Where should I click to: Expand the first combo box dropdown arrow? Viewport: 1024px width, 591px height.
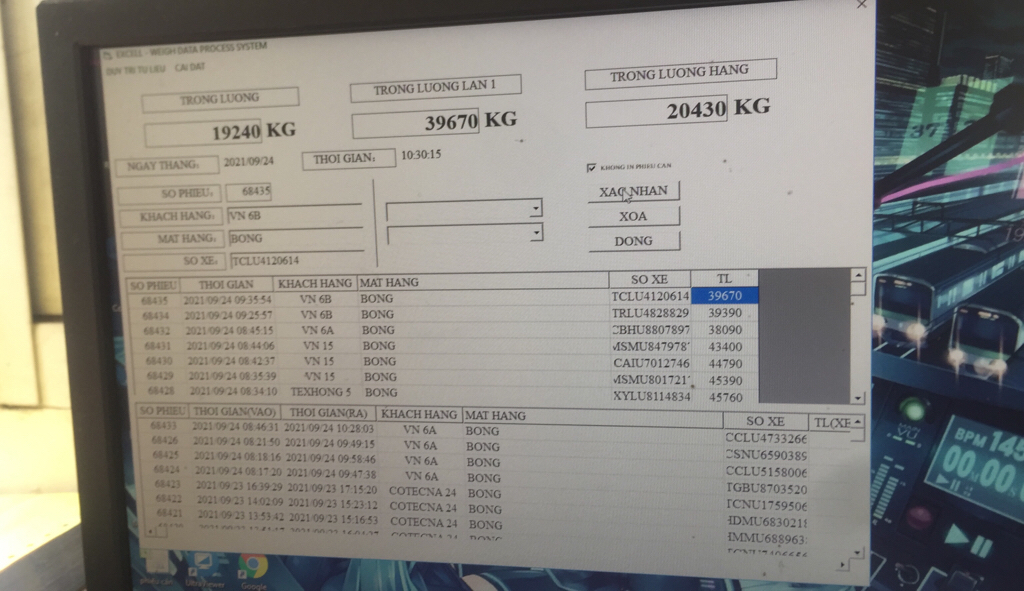click(x=536, y=209)
